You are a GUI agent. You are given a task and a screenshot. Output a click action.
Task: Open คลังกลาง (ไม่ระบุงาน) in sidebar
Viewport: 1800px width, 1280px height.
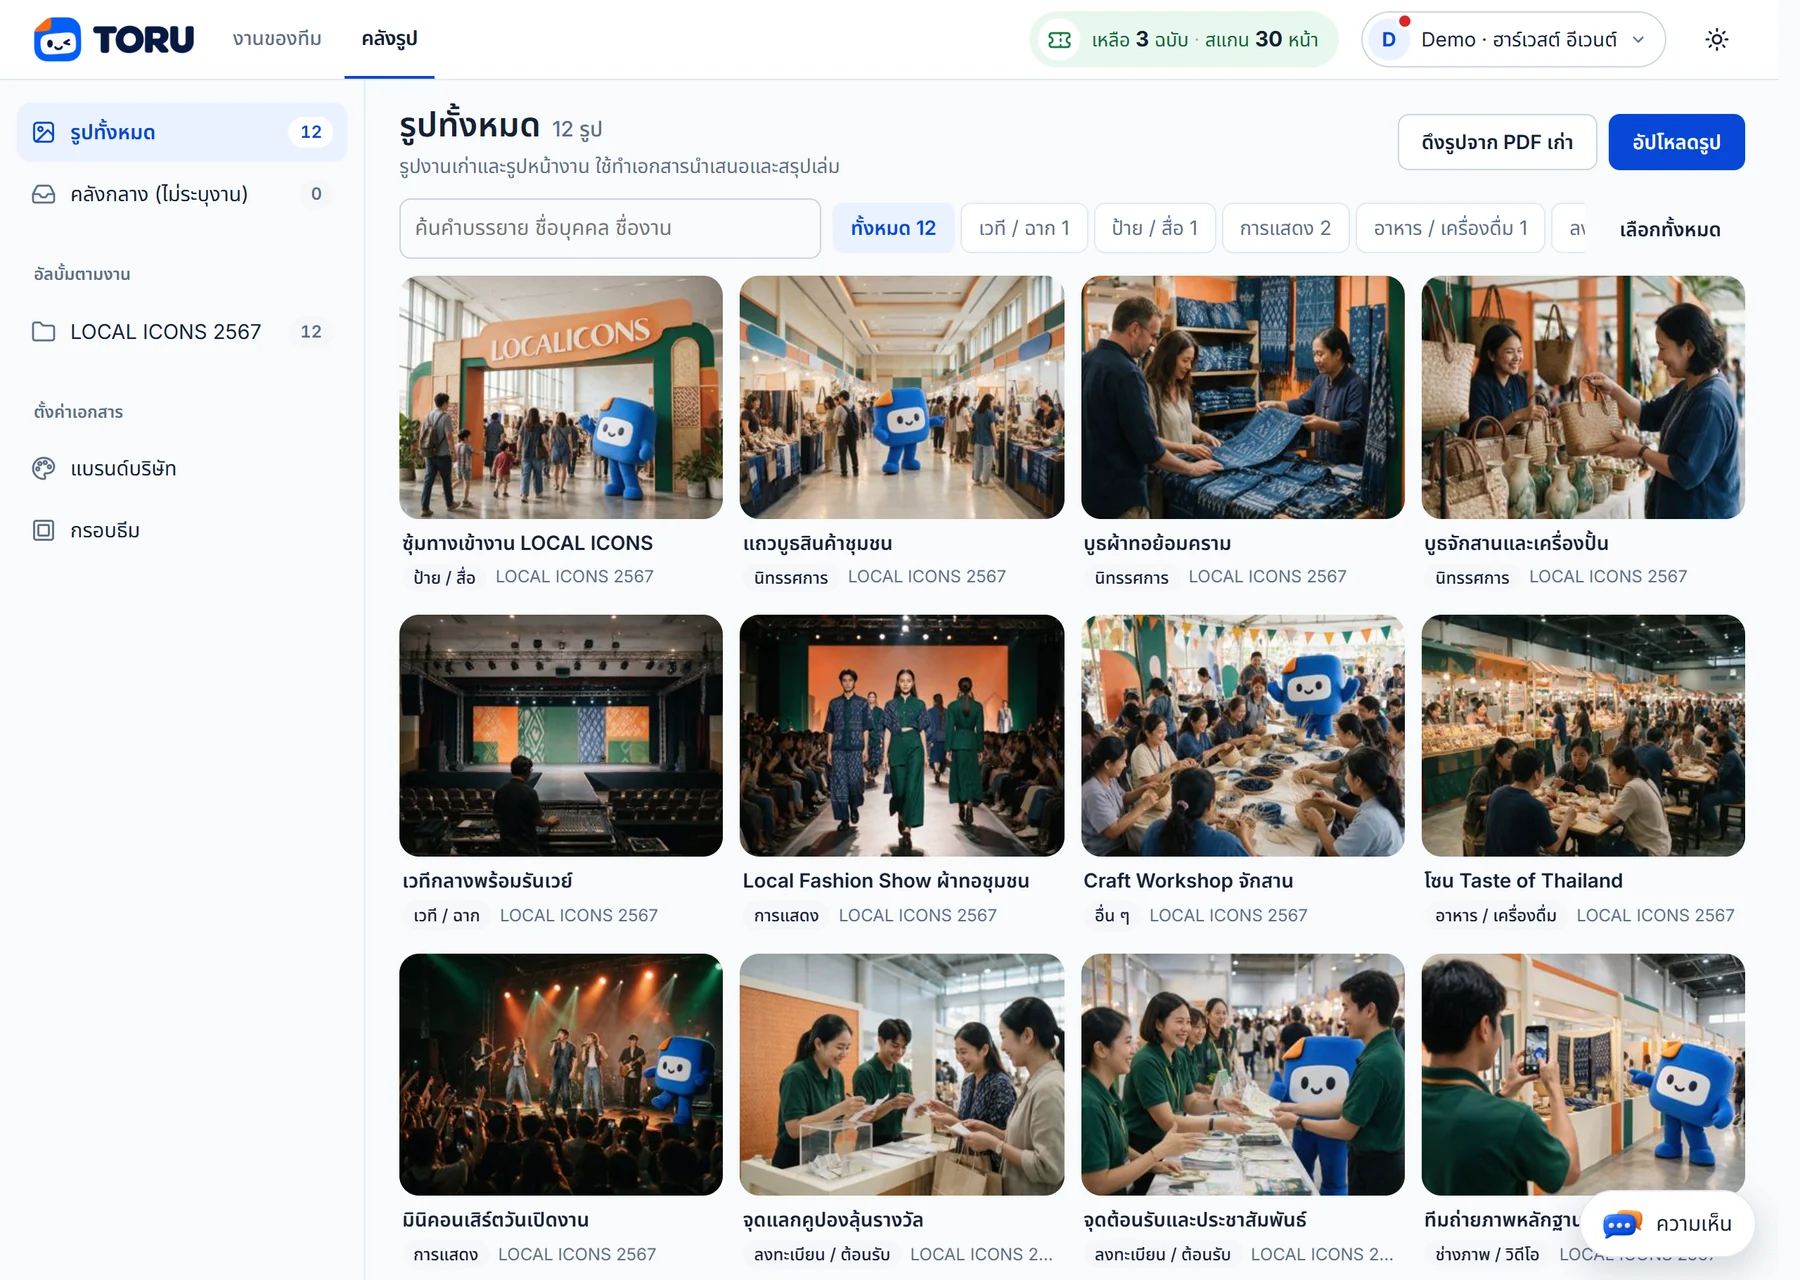[x=182, y=194]
